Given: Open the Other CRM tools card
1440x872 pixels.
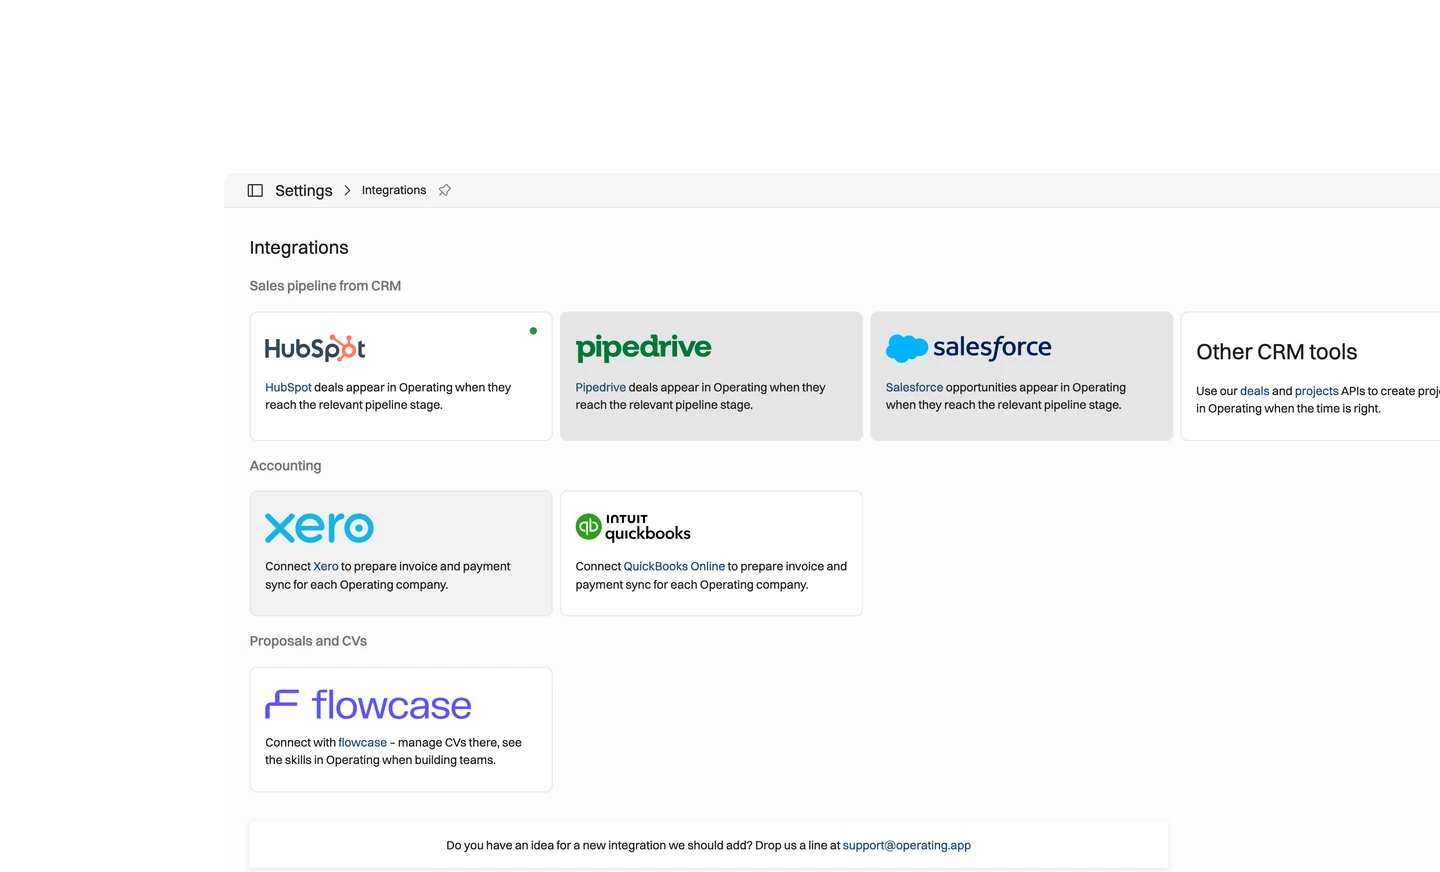Looking at the screenshot, I should point(1311,376).
